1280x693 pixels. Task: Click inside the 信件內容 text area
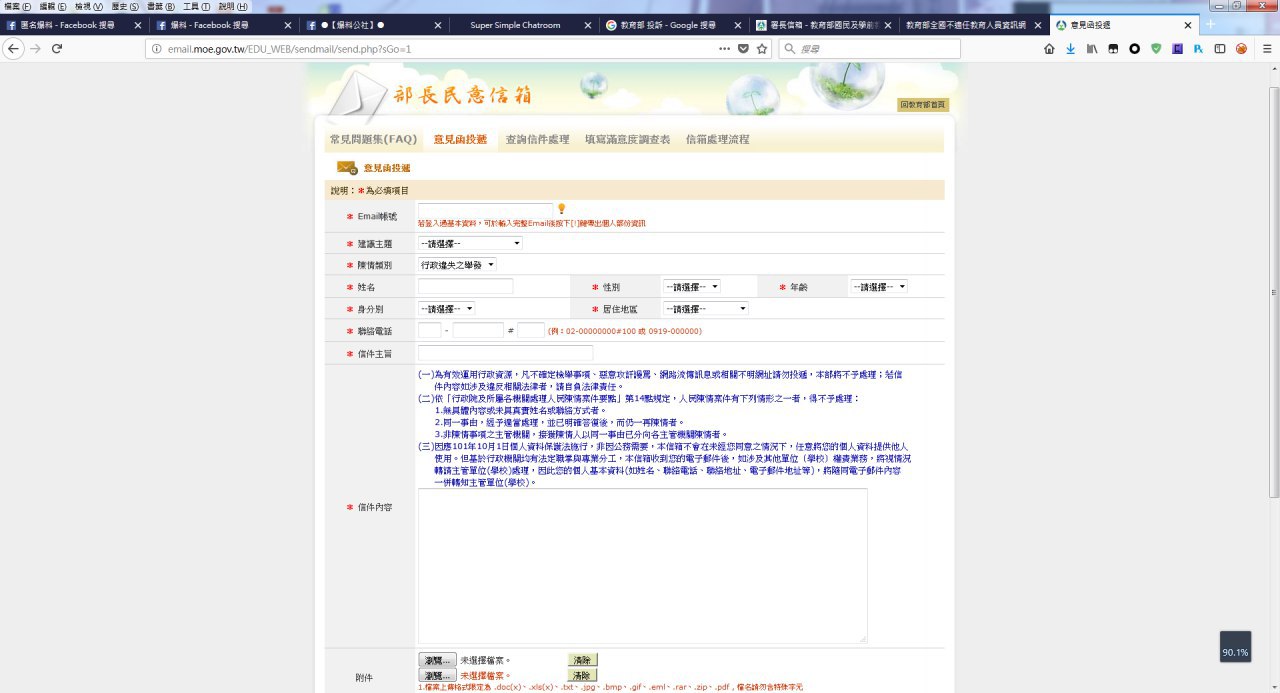point(642,565)
